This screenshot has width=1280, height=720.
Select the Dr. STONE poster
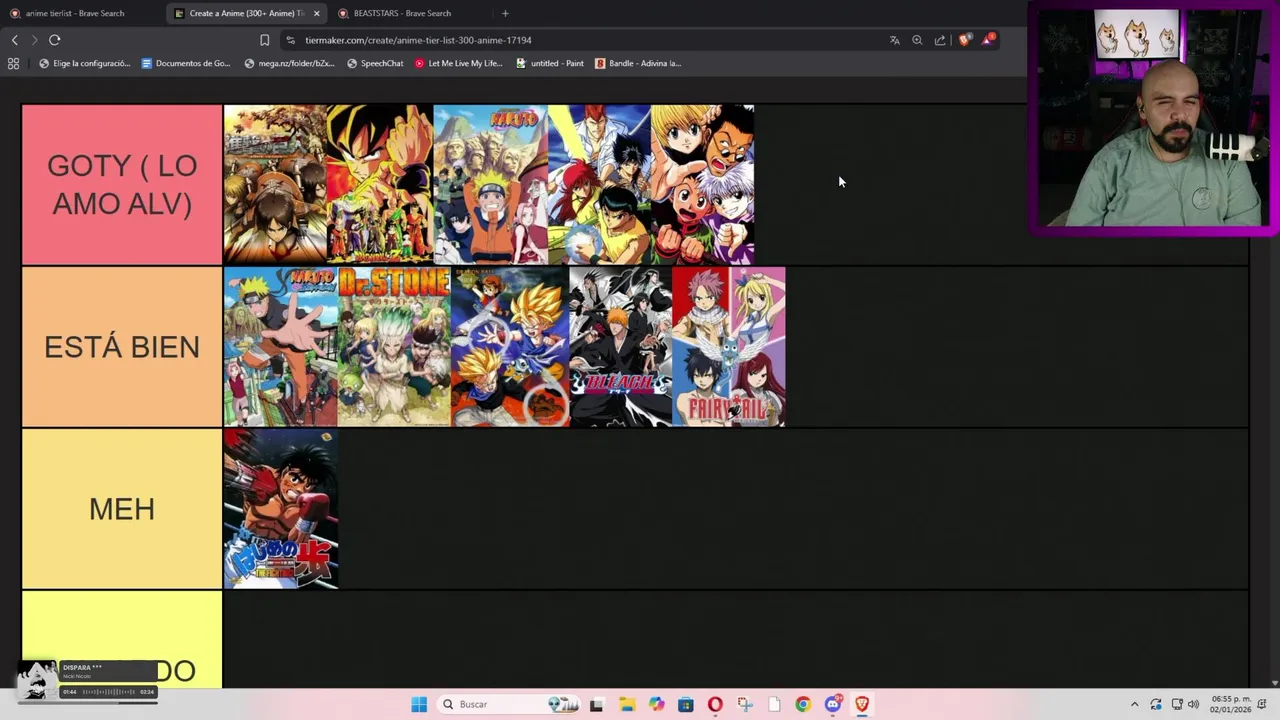(x=394, y=347)
